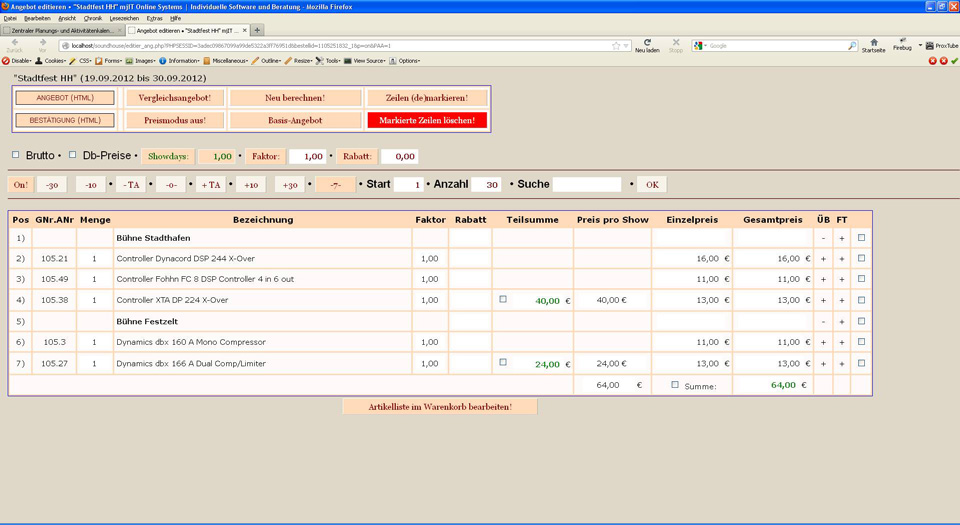This screenshot has width=960, height=525.
Task: Go forward with the Vor arrow
Action: click(42, 42)
